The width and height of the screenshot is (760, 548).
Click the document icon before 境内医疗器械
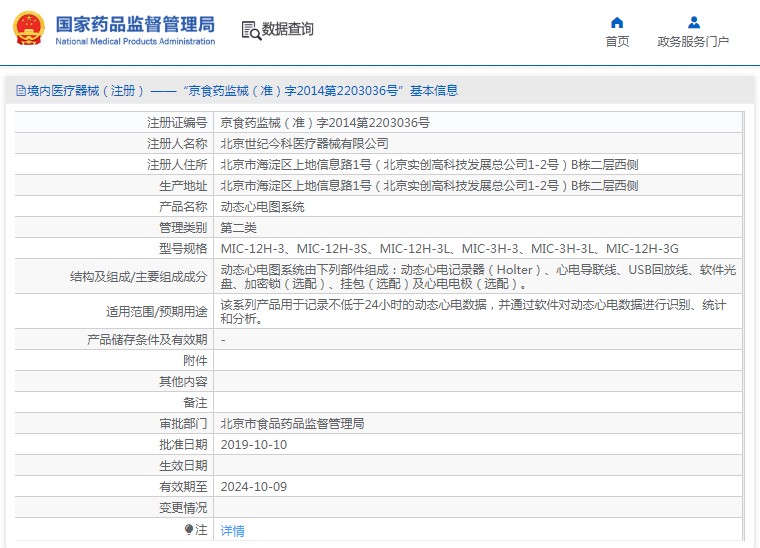pos(20,90)
